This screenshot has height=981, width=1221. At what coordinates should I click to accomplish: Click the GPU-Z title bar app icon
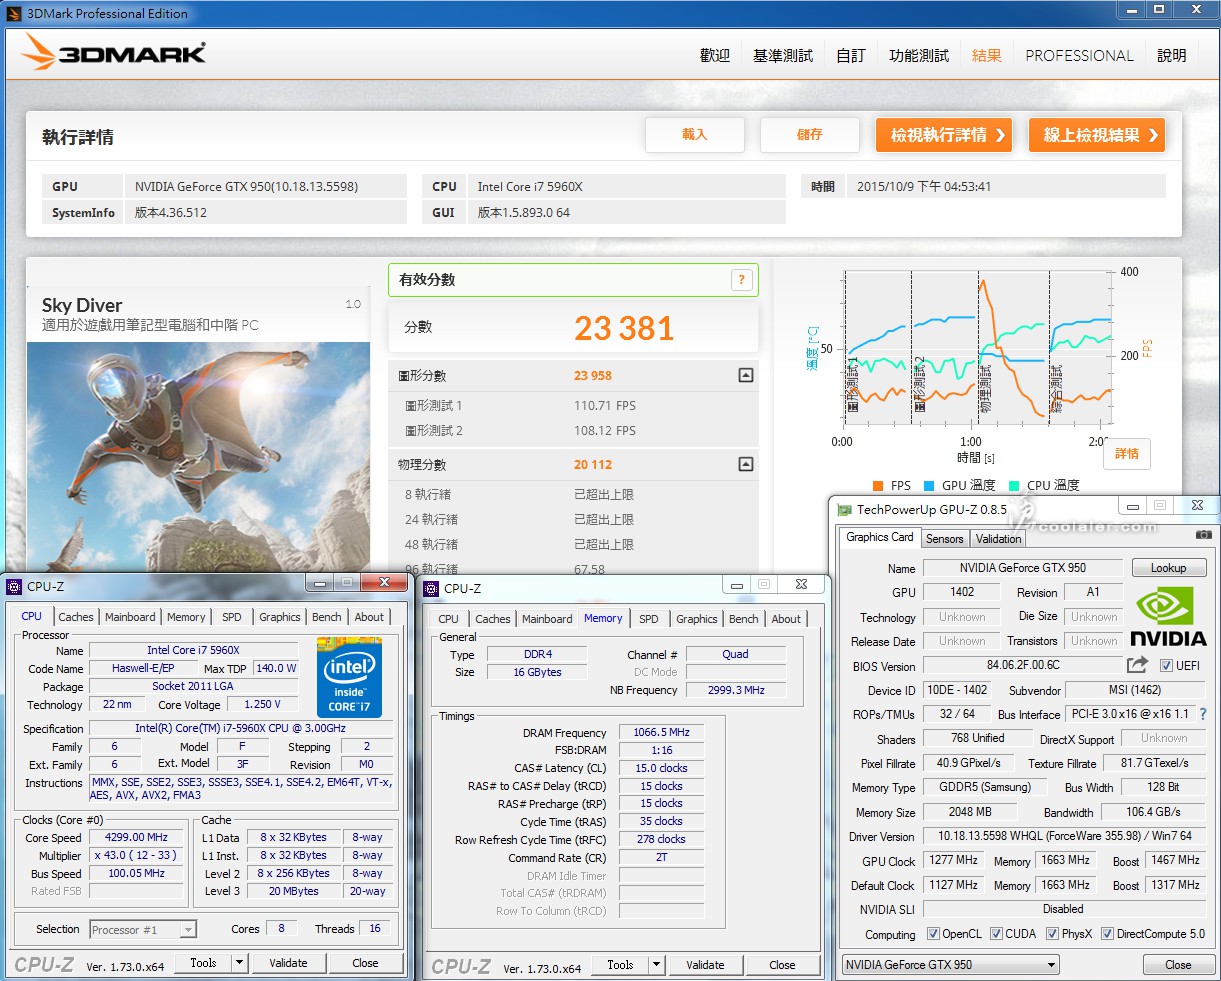coord(845,510)
